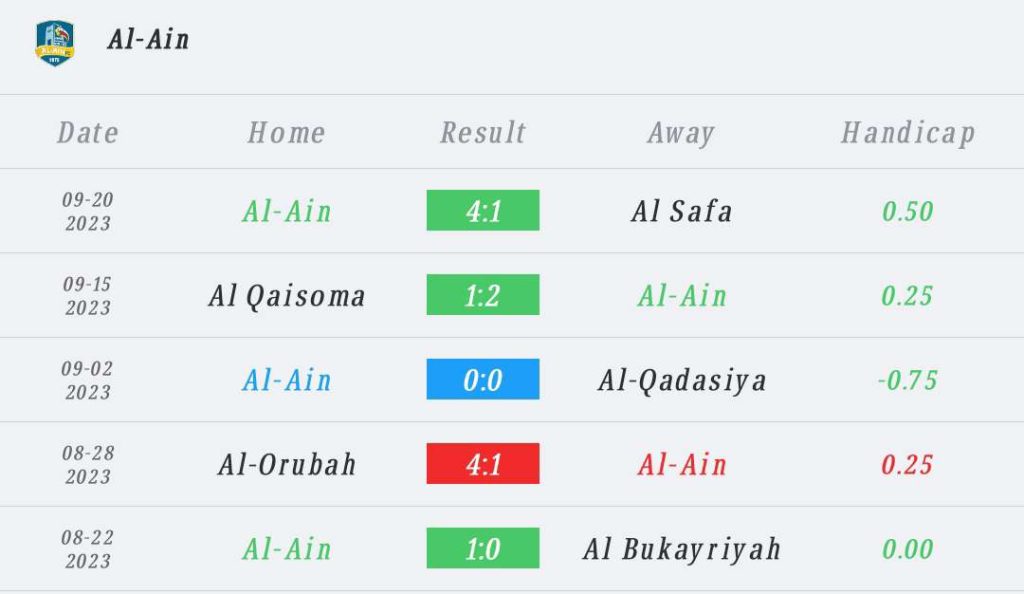This screenshot has height=594, width=1024.
Task: Select the Handicap column header
Action: (908, 133)
